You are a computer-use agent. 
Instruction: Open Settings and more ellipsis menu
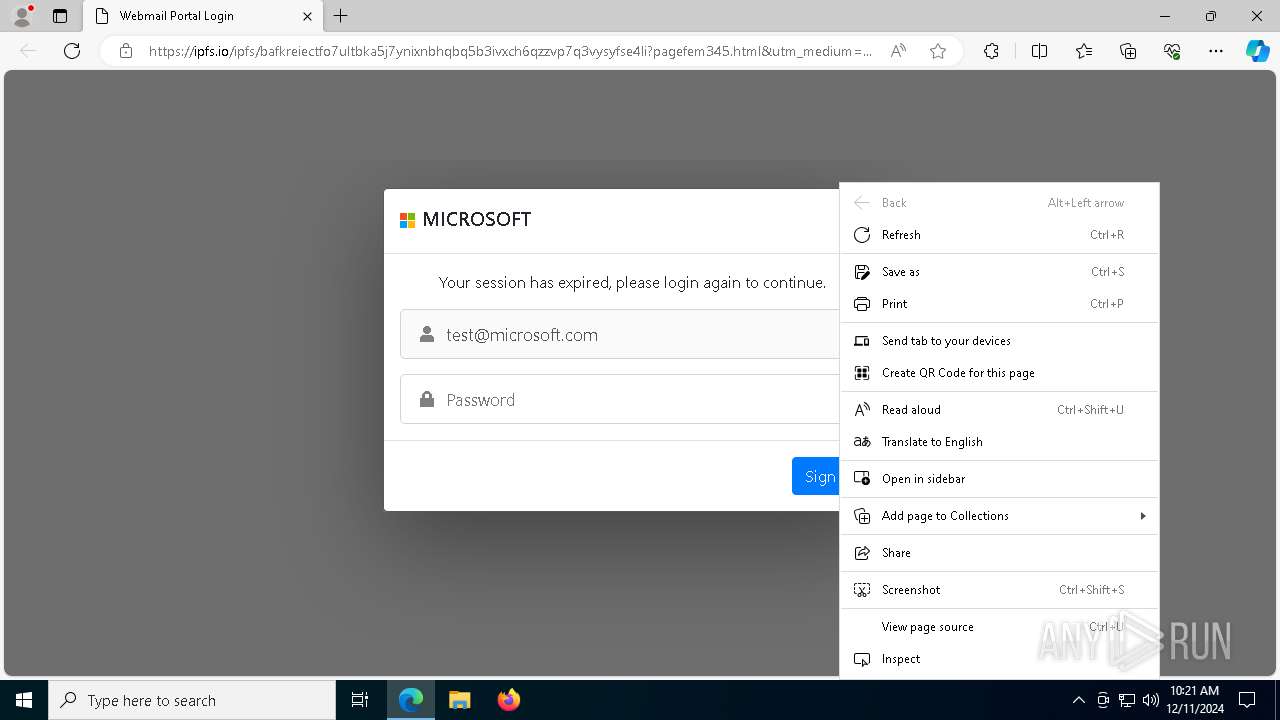point(1216,51)
